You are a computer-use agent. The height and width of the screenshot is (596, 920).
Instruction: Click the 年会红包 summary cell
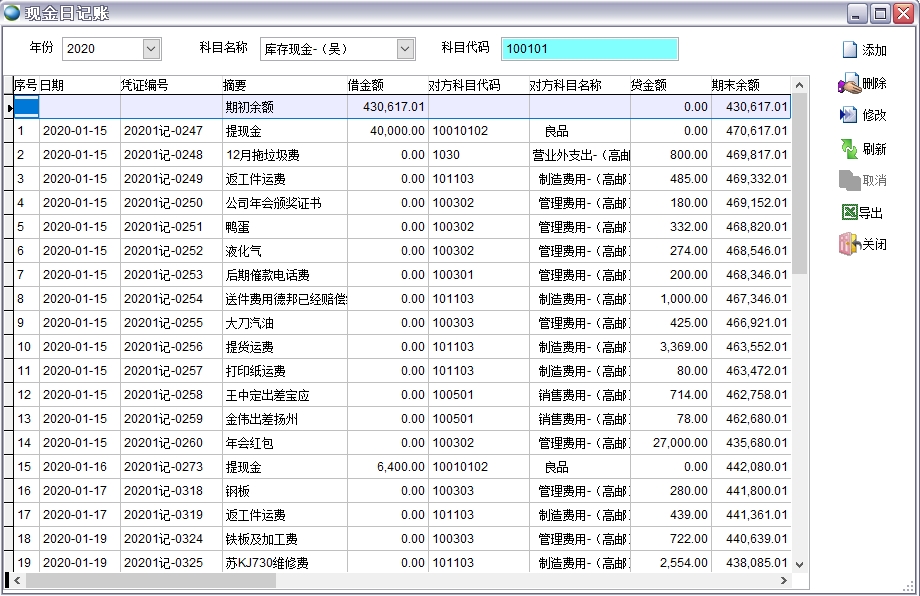(x=249, y=443)
